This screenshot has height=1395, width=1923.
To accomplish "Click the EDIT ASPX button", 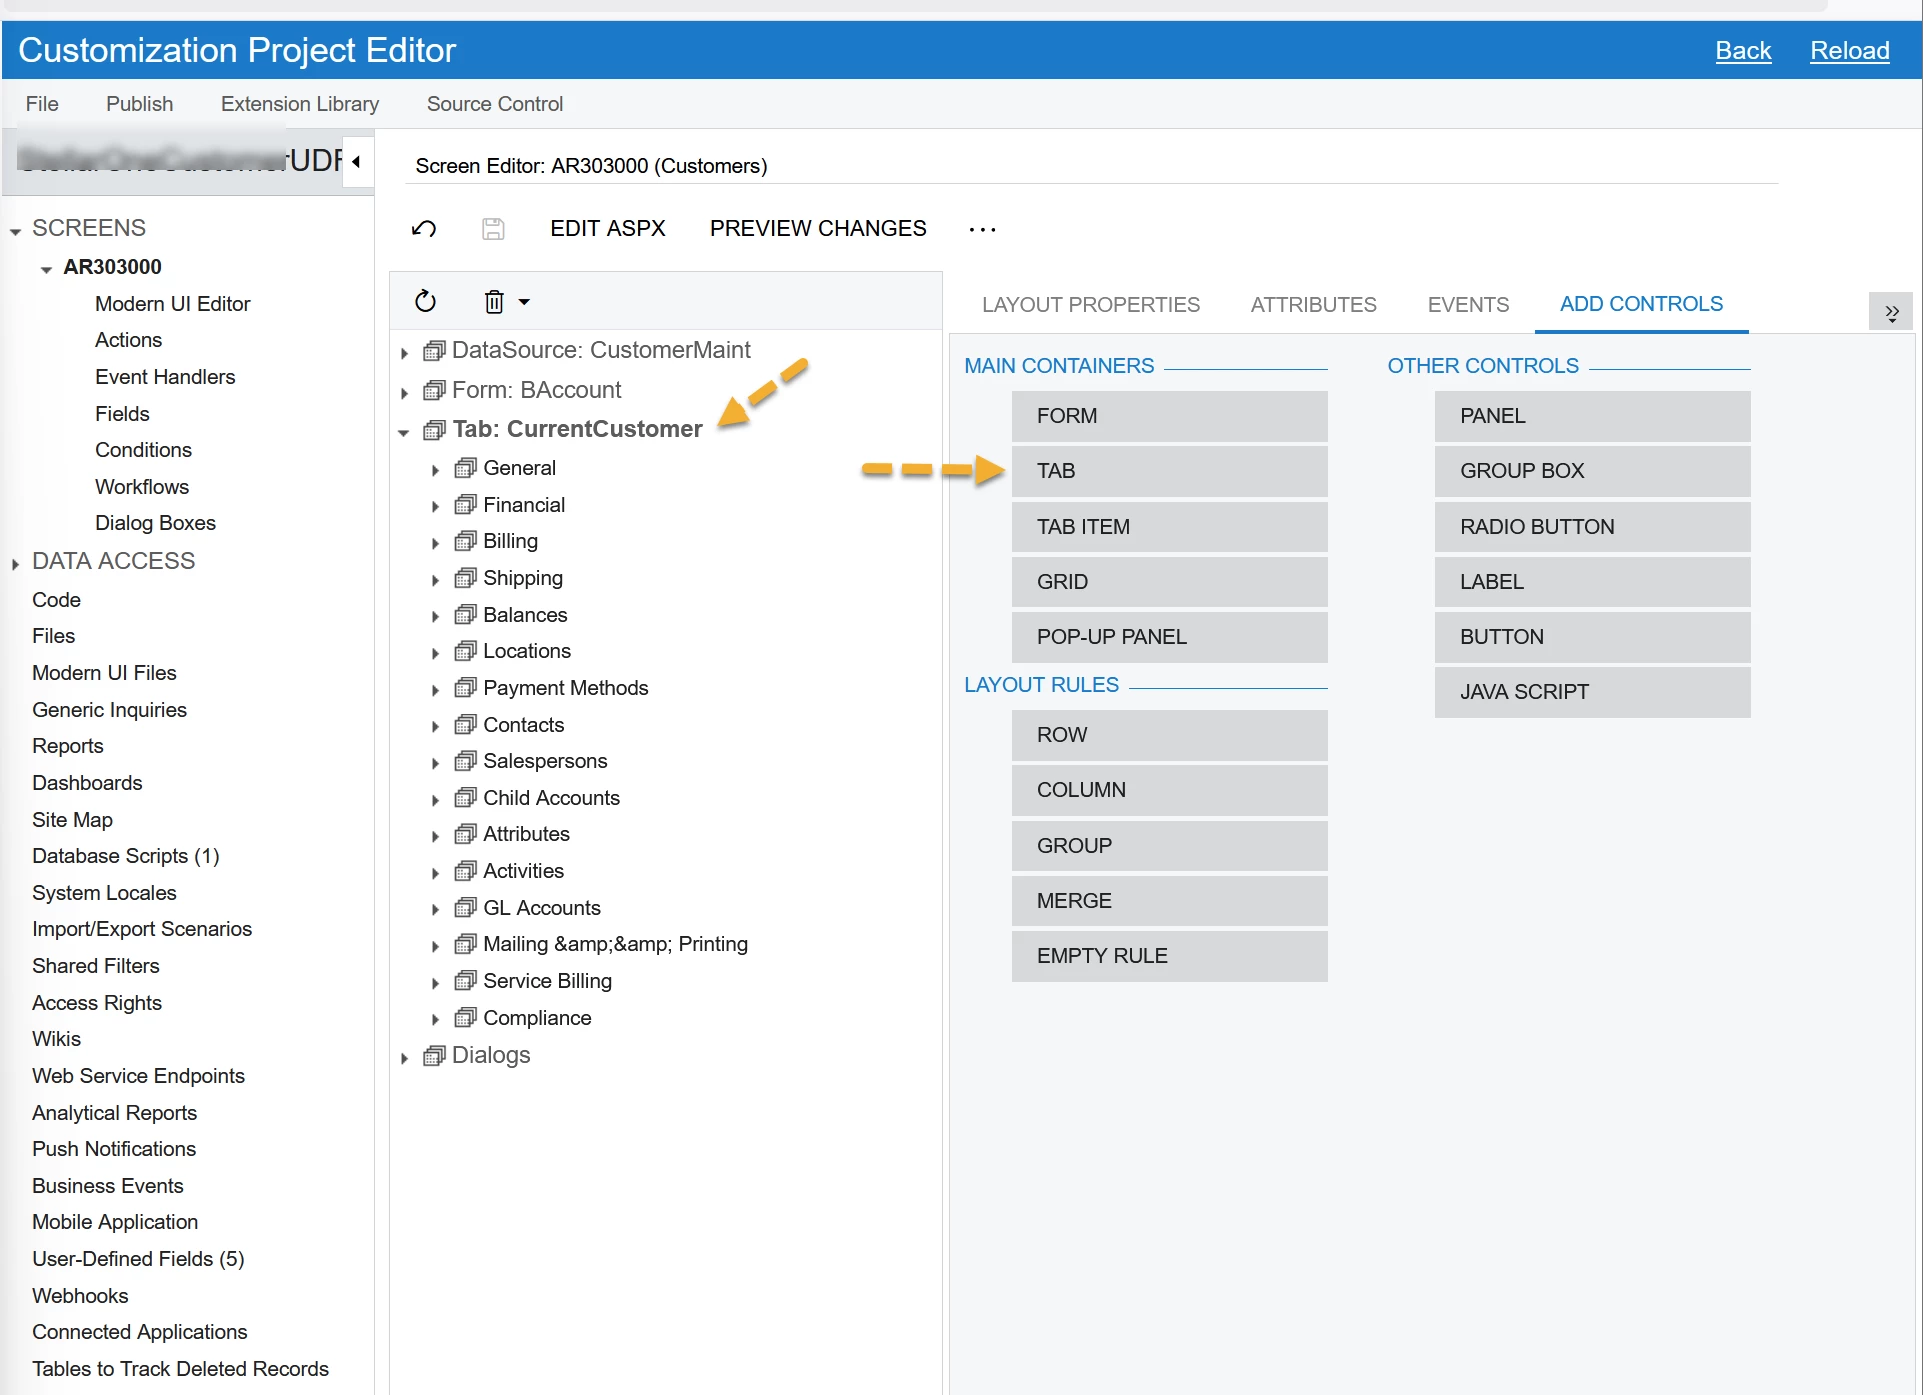I will [x=607, y=229].
